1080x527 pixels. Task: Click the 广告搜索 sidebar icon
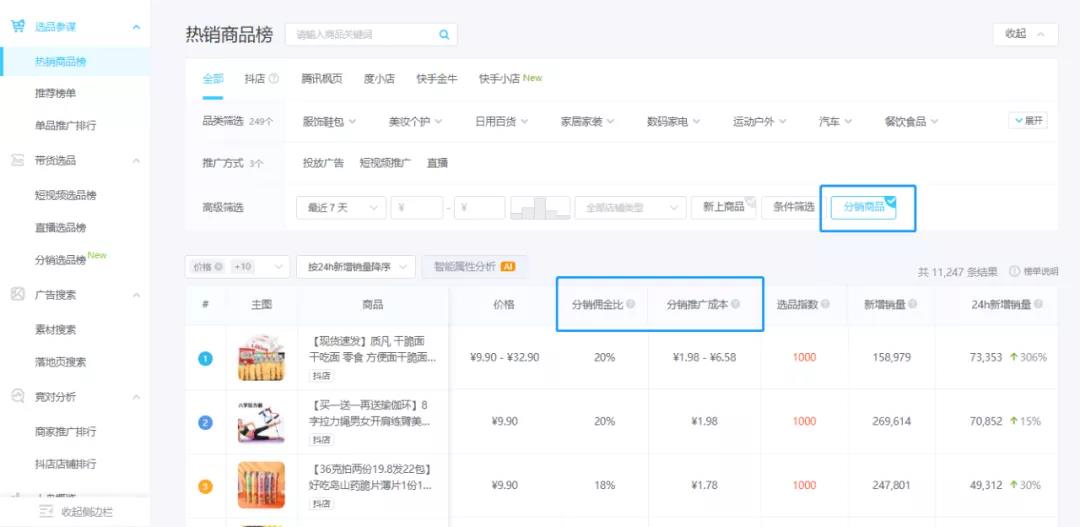[x=18, y=294]
